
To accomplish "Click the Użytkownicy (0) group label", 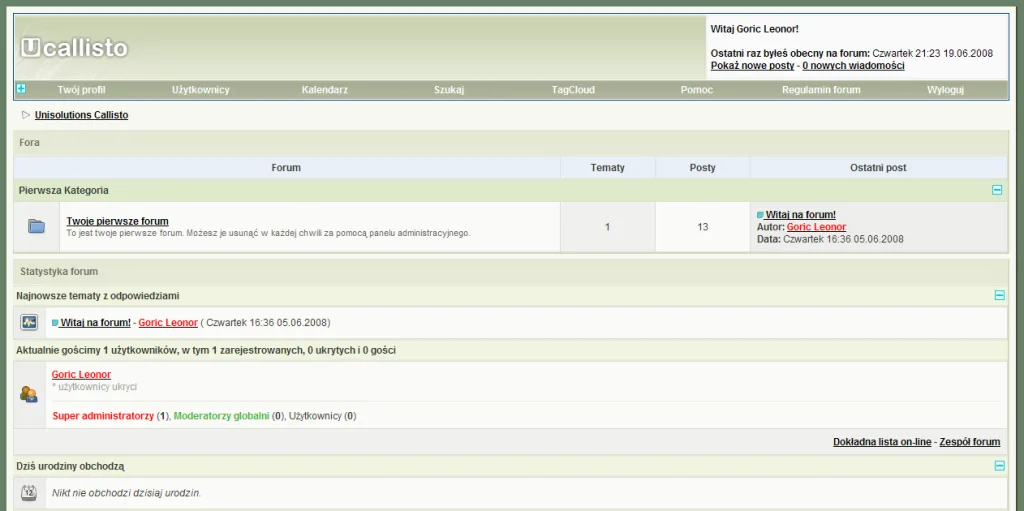I will tap(322, 416).
